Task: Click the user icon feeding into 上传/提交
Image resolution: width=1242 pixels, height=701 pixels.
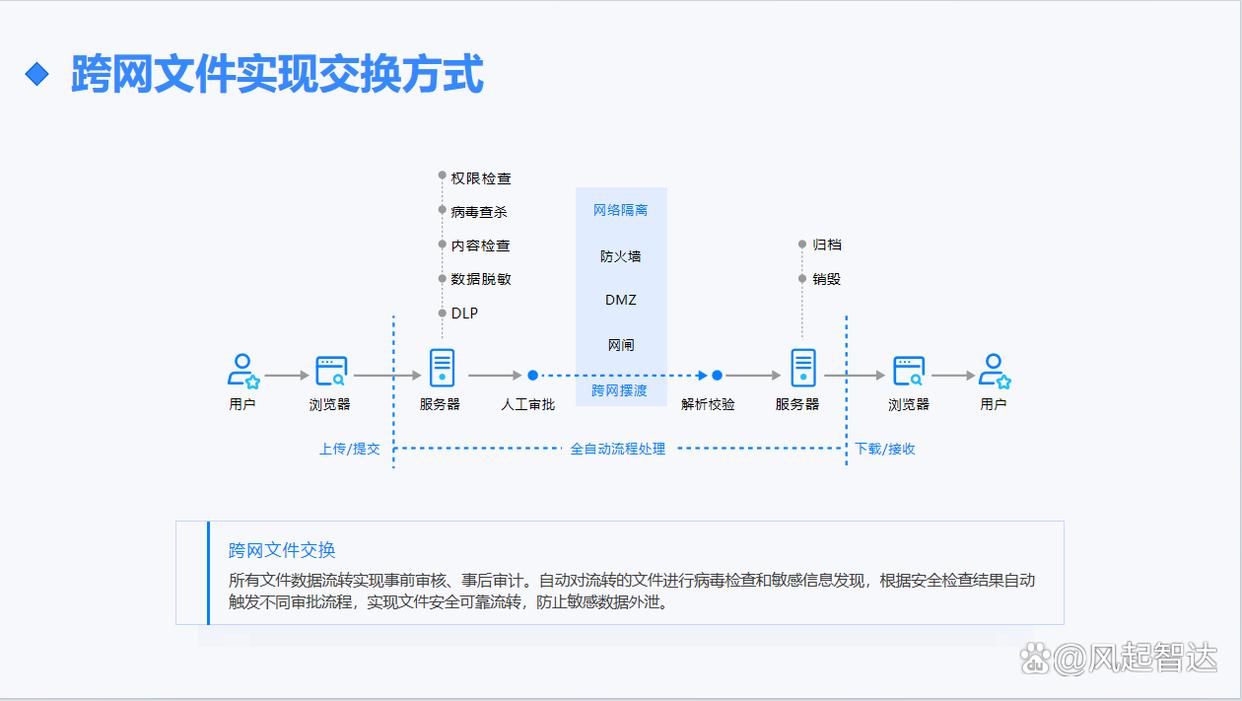Action: [x=243, y=370]
